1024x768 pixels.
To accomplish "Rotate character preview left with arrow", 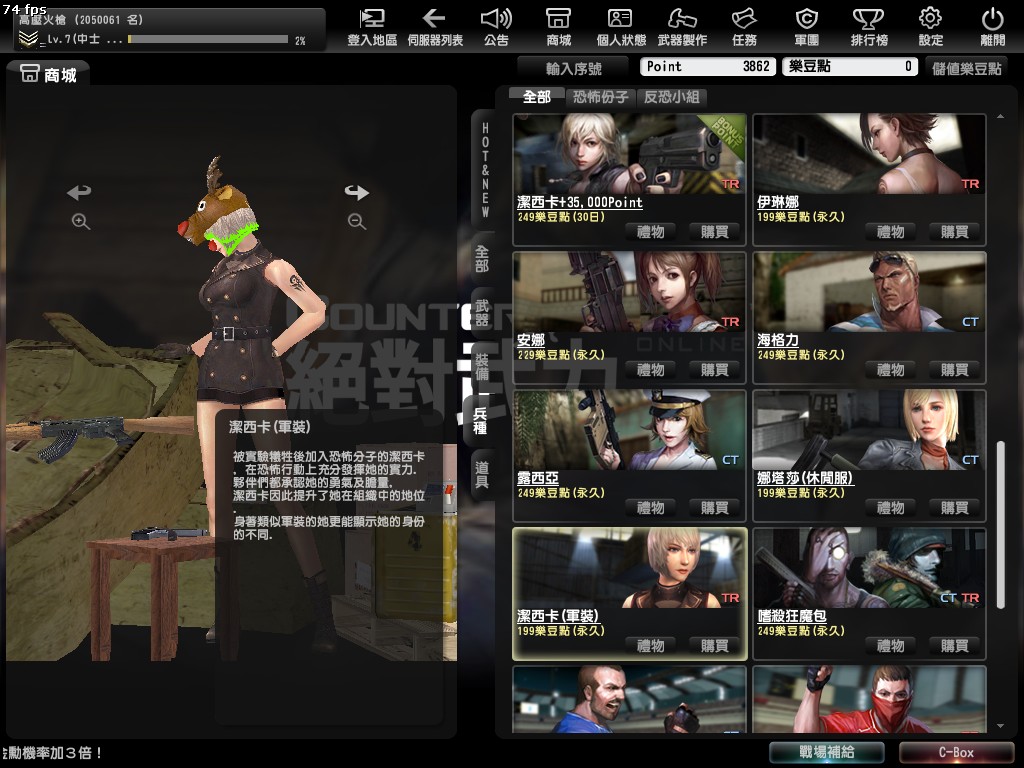I will pos(79,192).
